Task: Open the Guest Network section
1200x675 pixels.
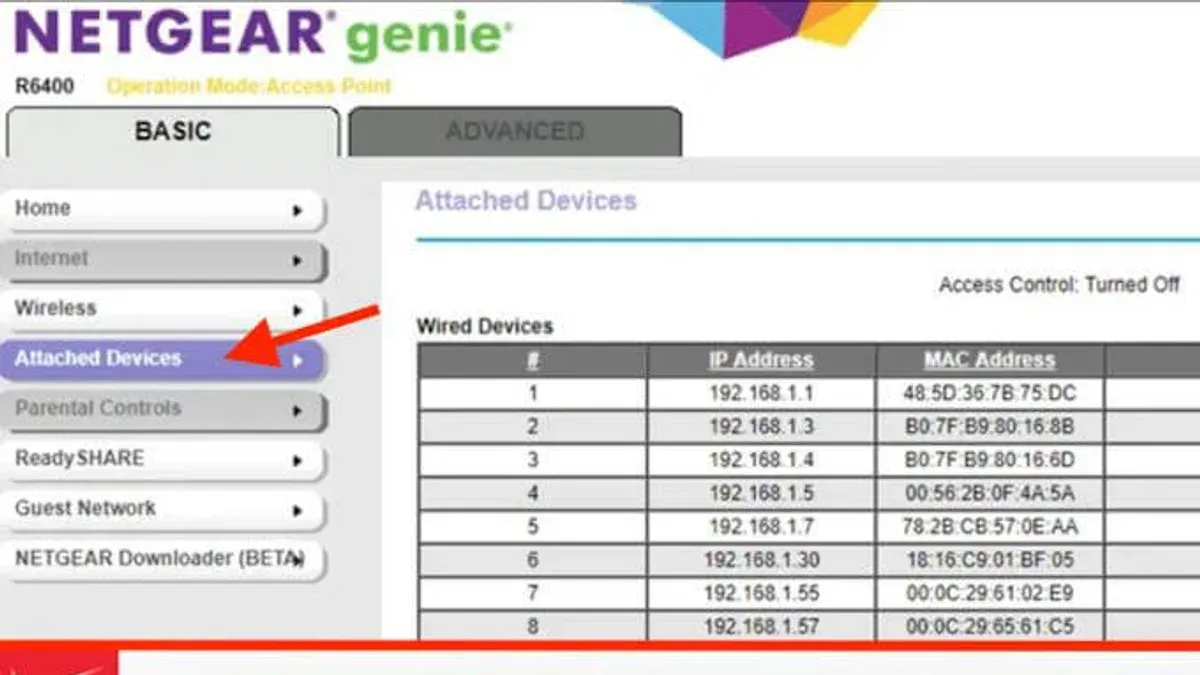Action: click(164, 509)
